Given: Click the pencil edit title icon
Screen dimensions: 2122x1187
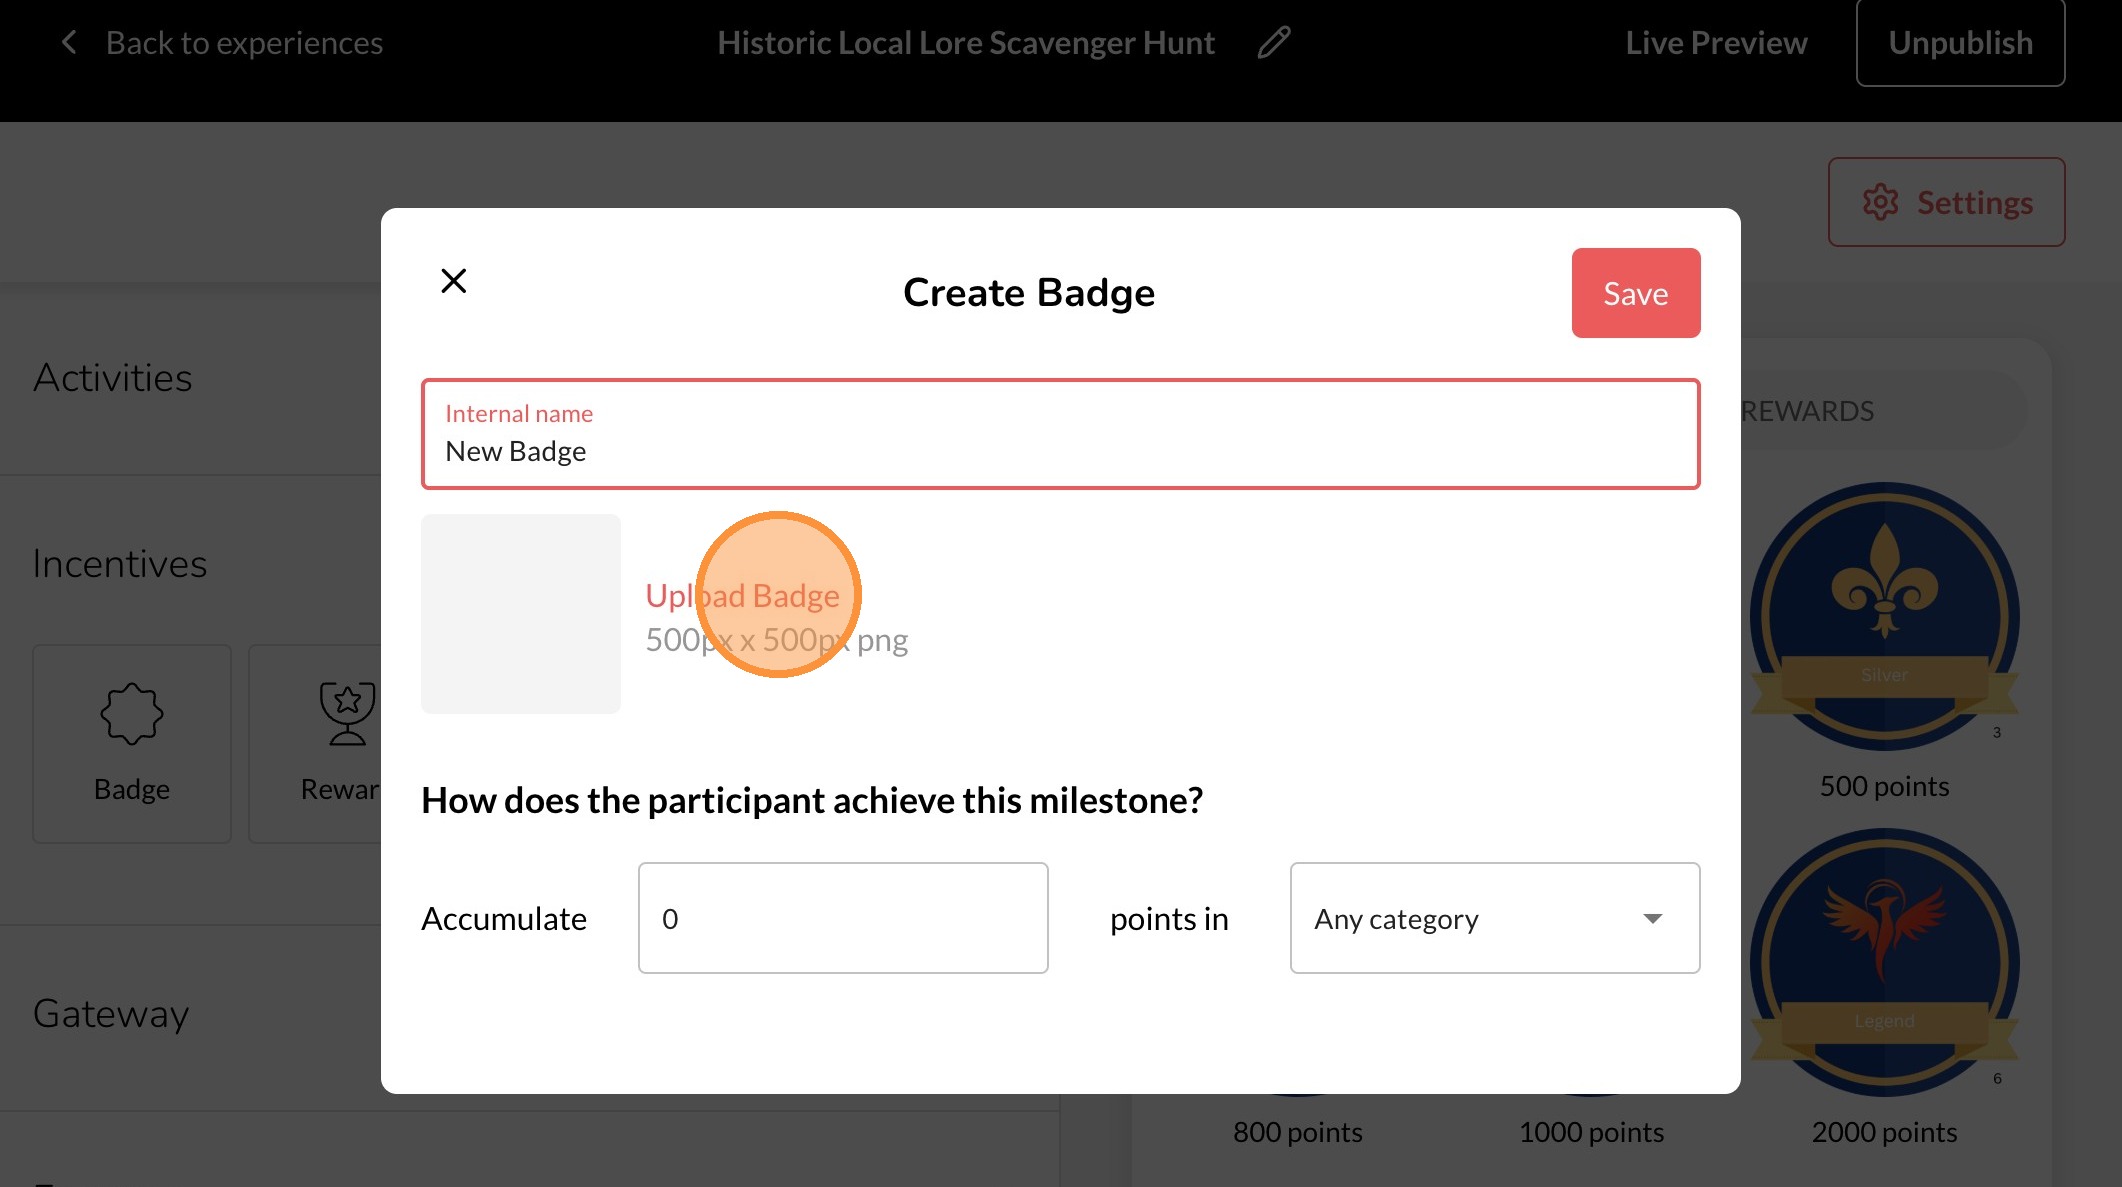Looking at the screenshot, I should coord(1273,43).
